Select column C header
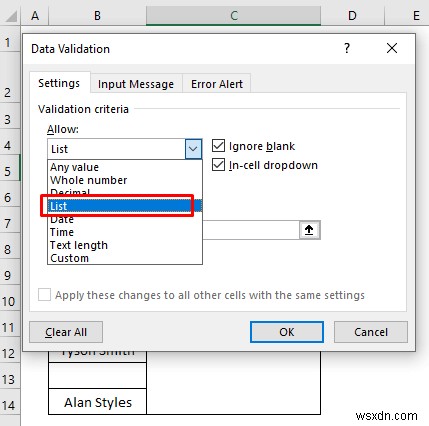 point(233,16)
